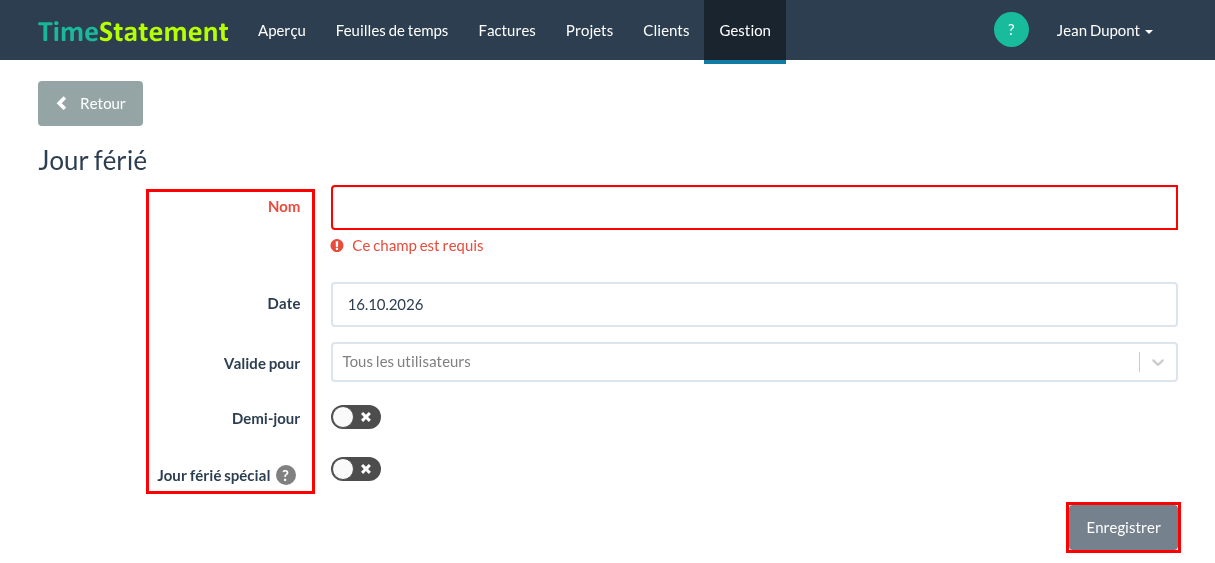Click the "Date" field label
1215x563 pixels.
(x=284, y=303)
